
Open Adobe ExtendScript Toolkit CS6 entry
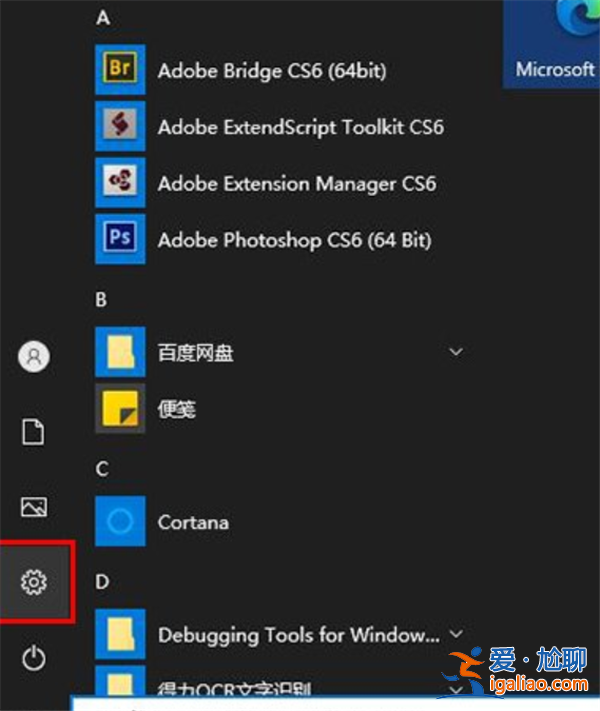pos(301,127)
